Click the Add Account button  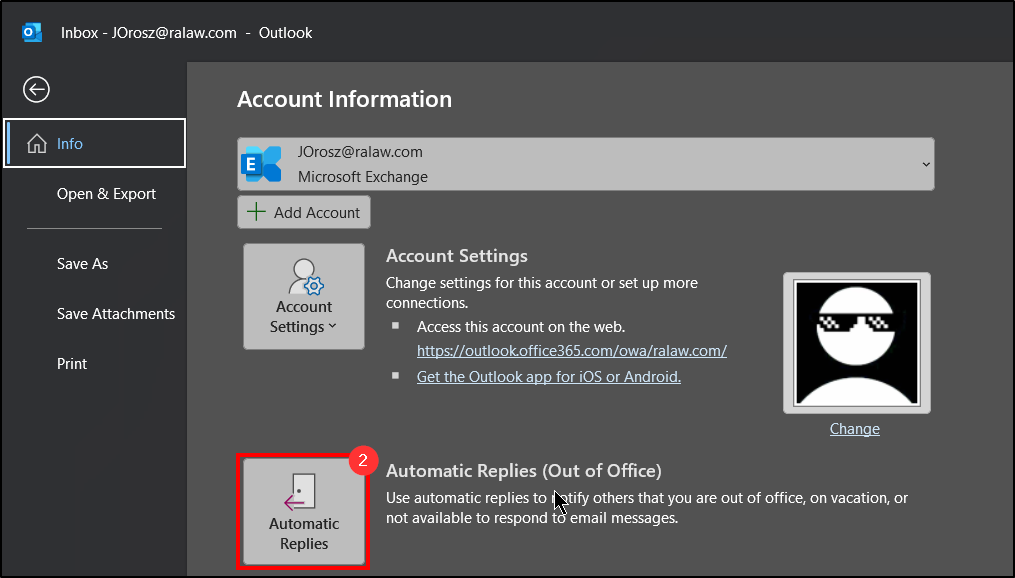point(304,212)
